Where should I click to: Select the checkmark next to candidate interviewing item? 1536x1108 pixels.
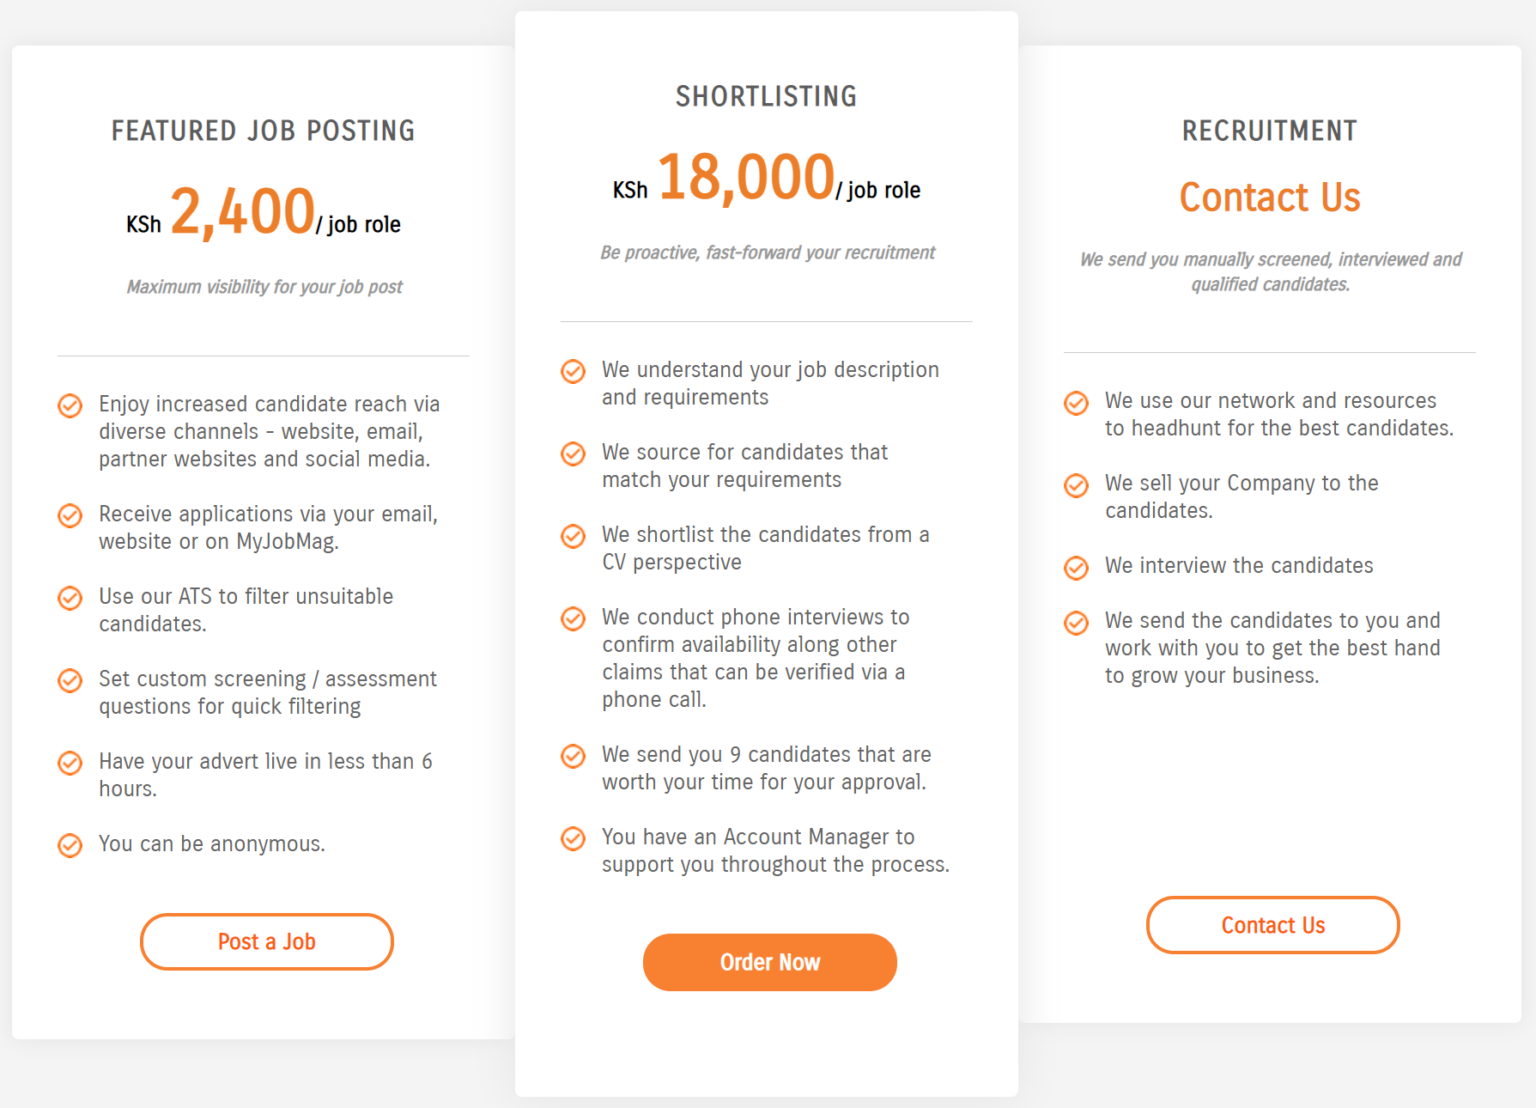tap(1075, 567)
